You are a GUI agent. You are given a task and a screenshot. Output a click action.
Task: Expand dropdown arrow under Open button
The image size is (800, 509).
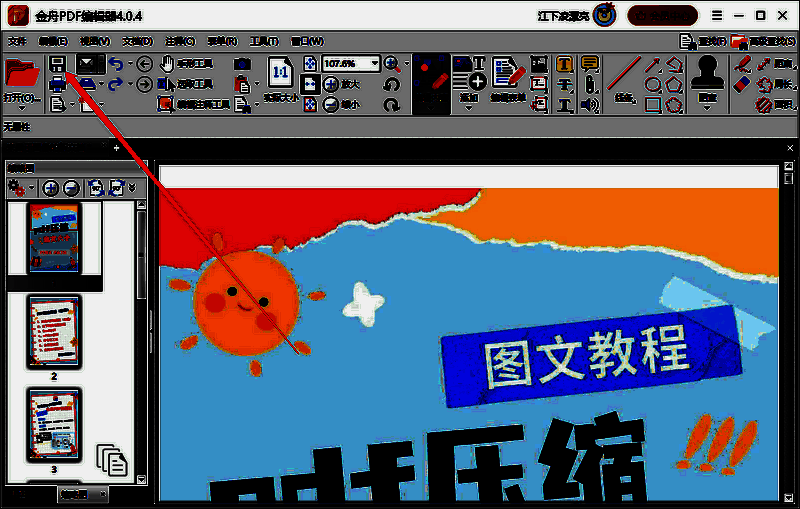coord(21,108)
